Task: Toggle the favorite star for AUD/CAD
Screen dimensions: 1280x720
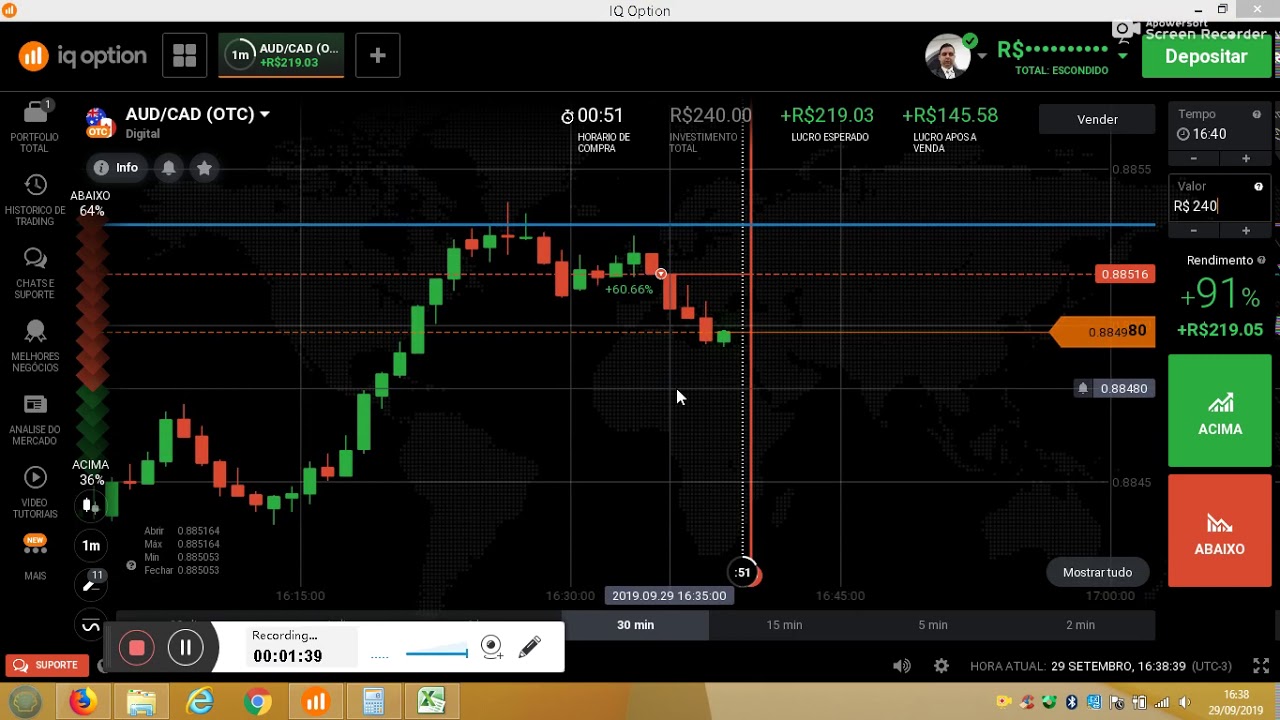Action: (x=204, y=168)
